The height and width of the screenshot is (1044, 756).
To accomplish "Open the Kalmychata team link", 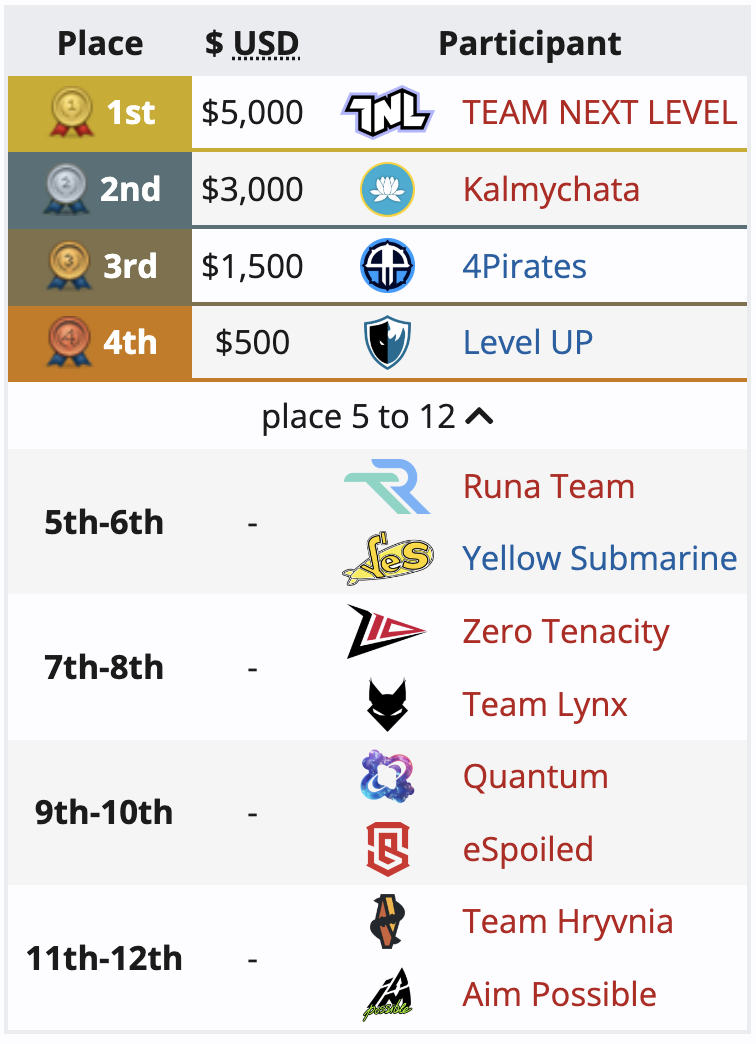I will [x=551, y=189].
